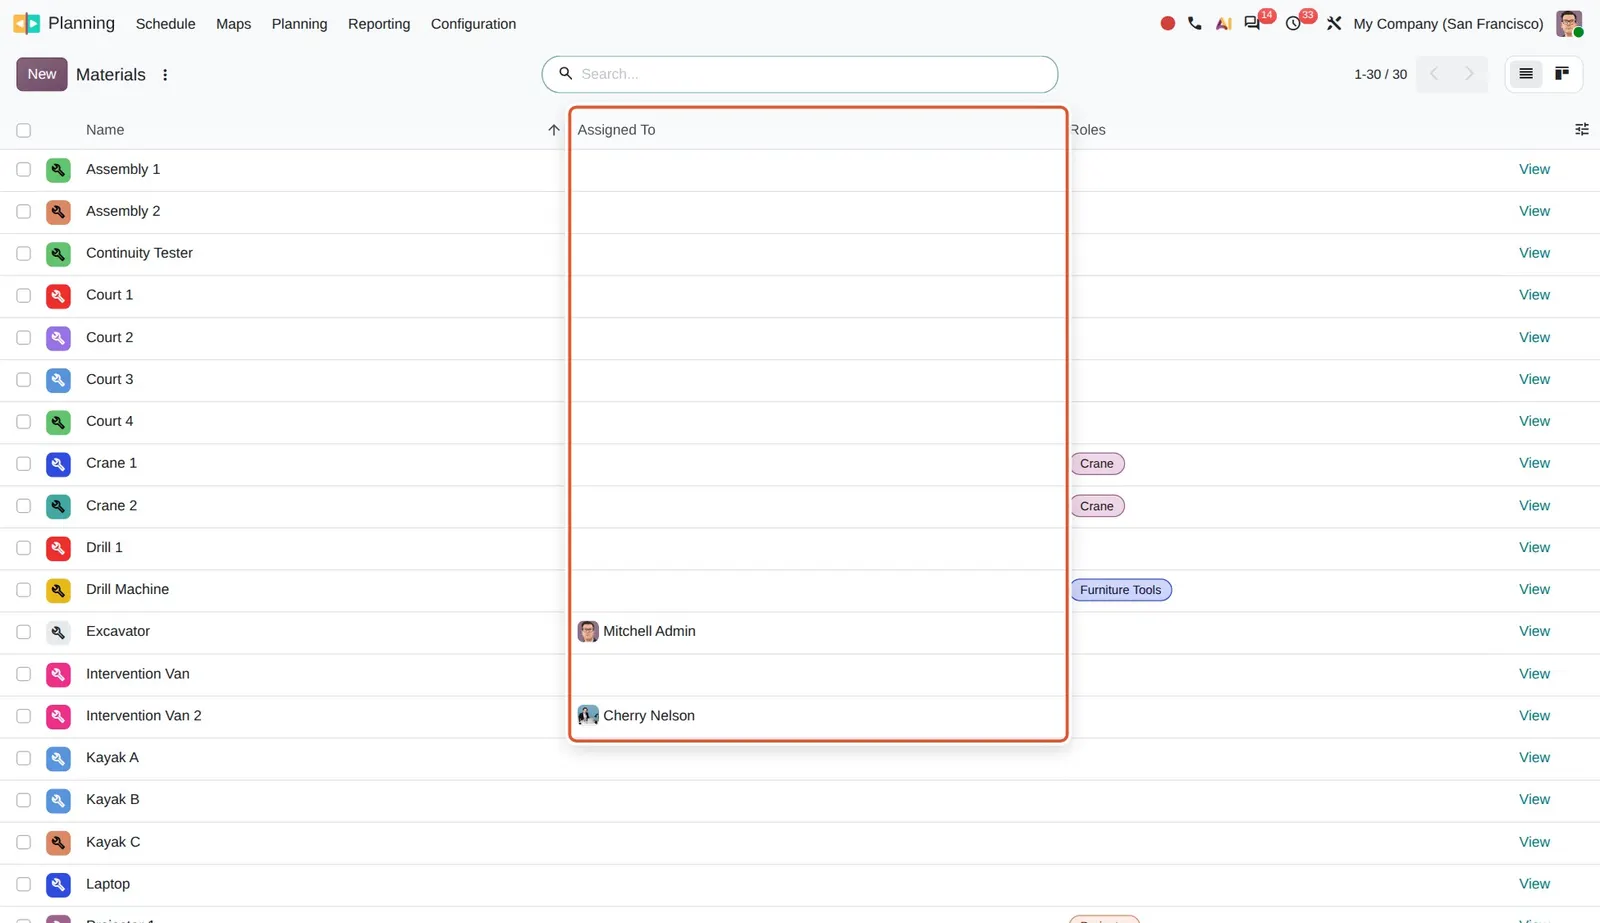Click View link for Excavator row
Screen dimensions: 1600x923
pos(1534,631)
